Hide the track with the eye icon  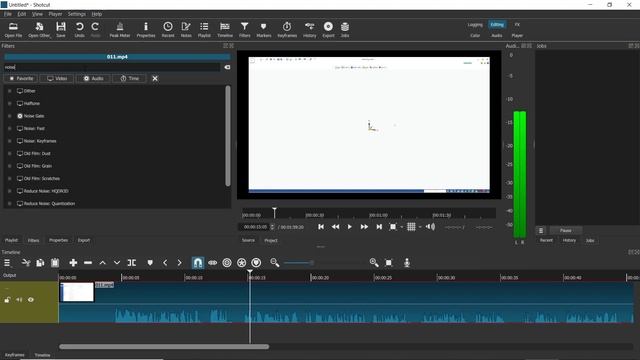tap(31, 300)
